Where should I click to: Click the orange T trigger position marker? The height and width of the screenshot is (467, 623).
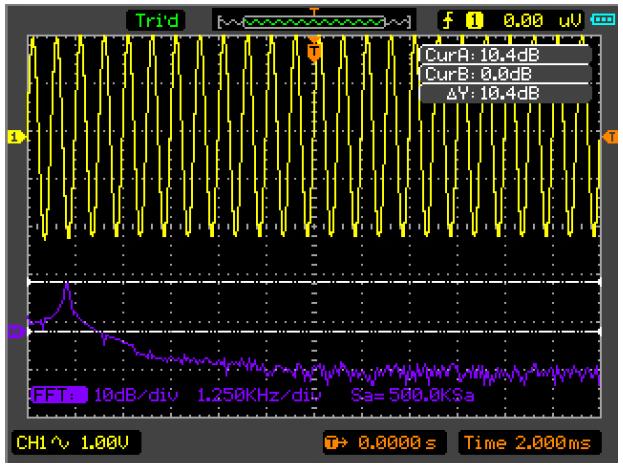(314, 51)
